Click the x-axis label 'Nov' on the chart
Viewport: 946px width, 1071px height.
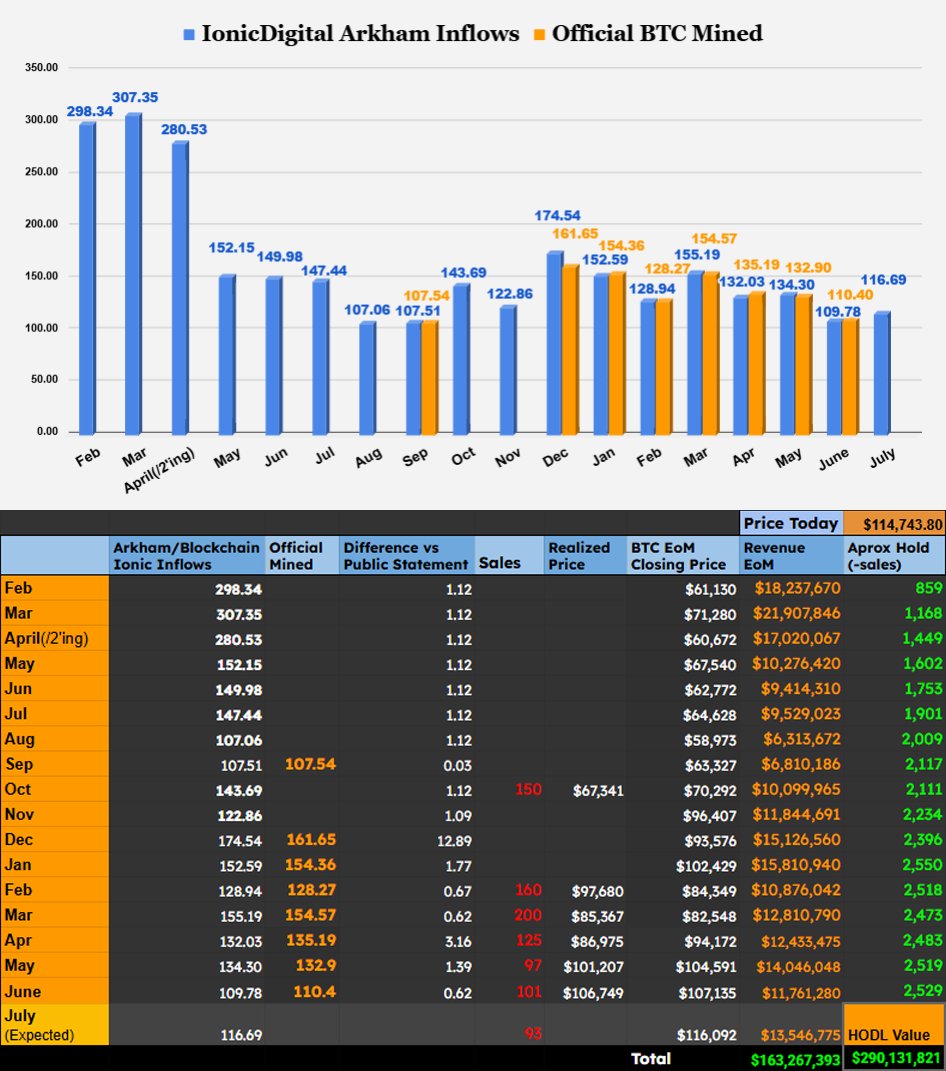[507, 458]
